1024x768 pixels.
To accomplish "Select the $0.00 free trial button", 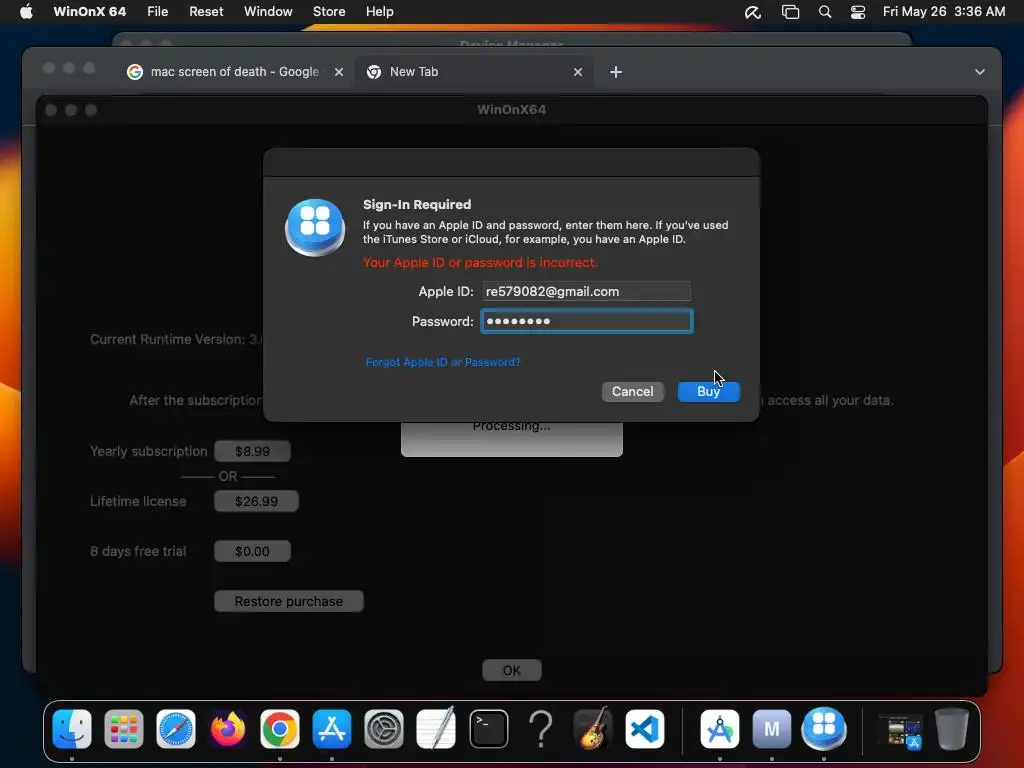I will 252,552.
